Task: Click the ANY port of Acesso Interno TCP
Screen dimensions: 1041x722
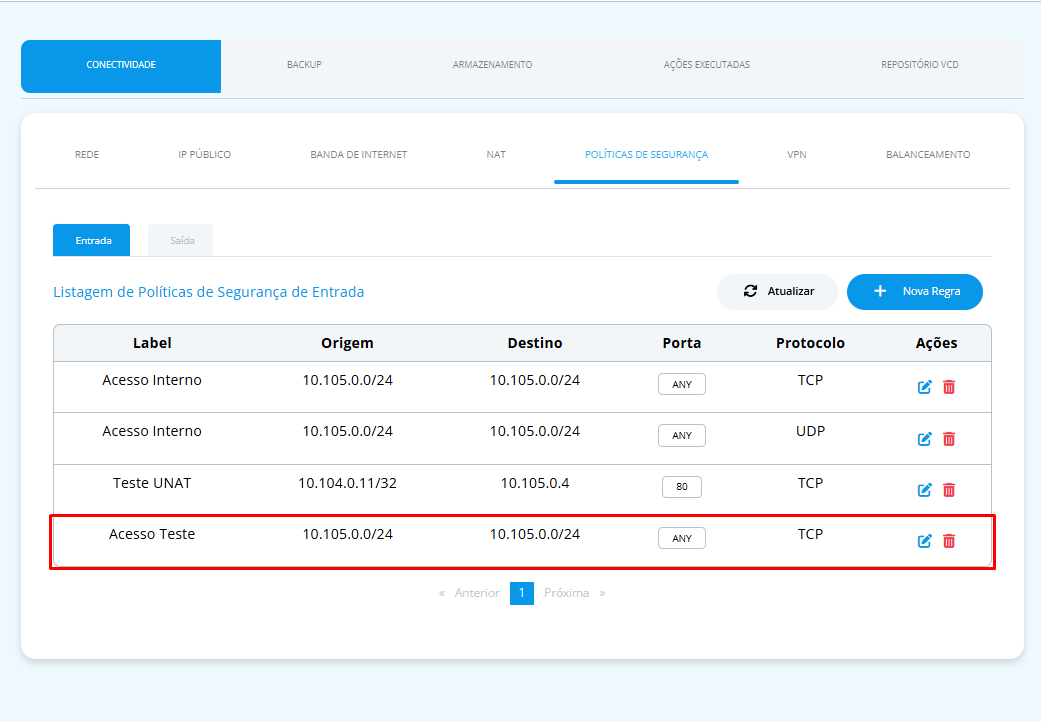Action: point(682,384)
